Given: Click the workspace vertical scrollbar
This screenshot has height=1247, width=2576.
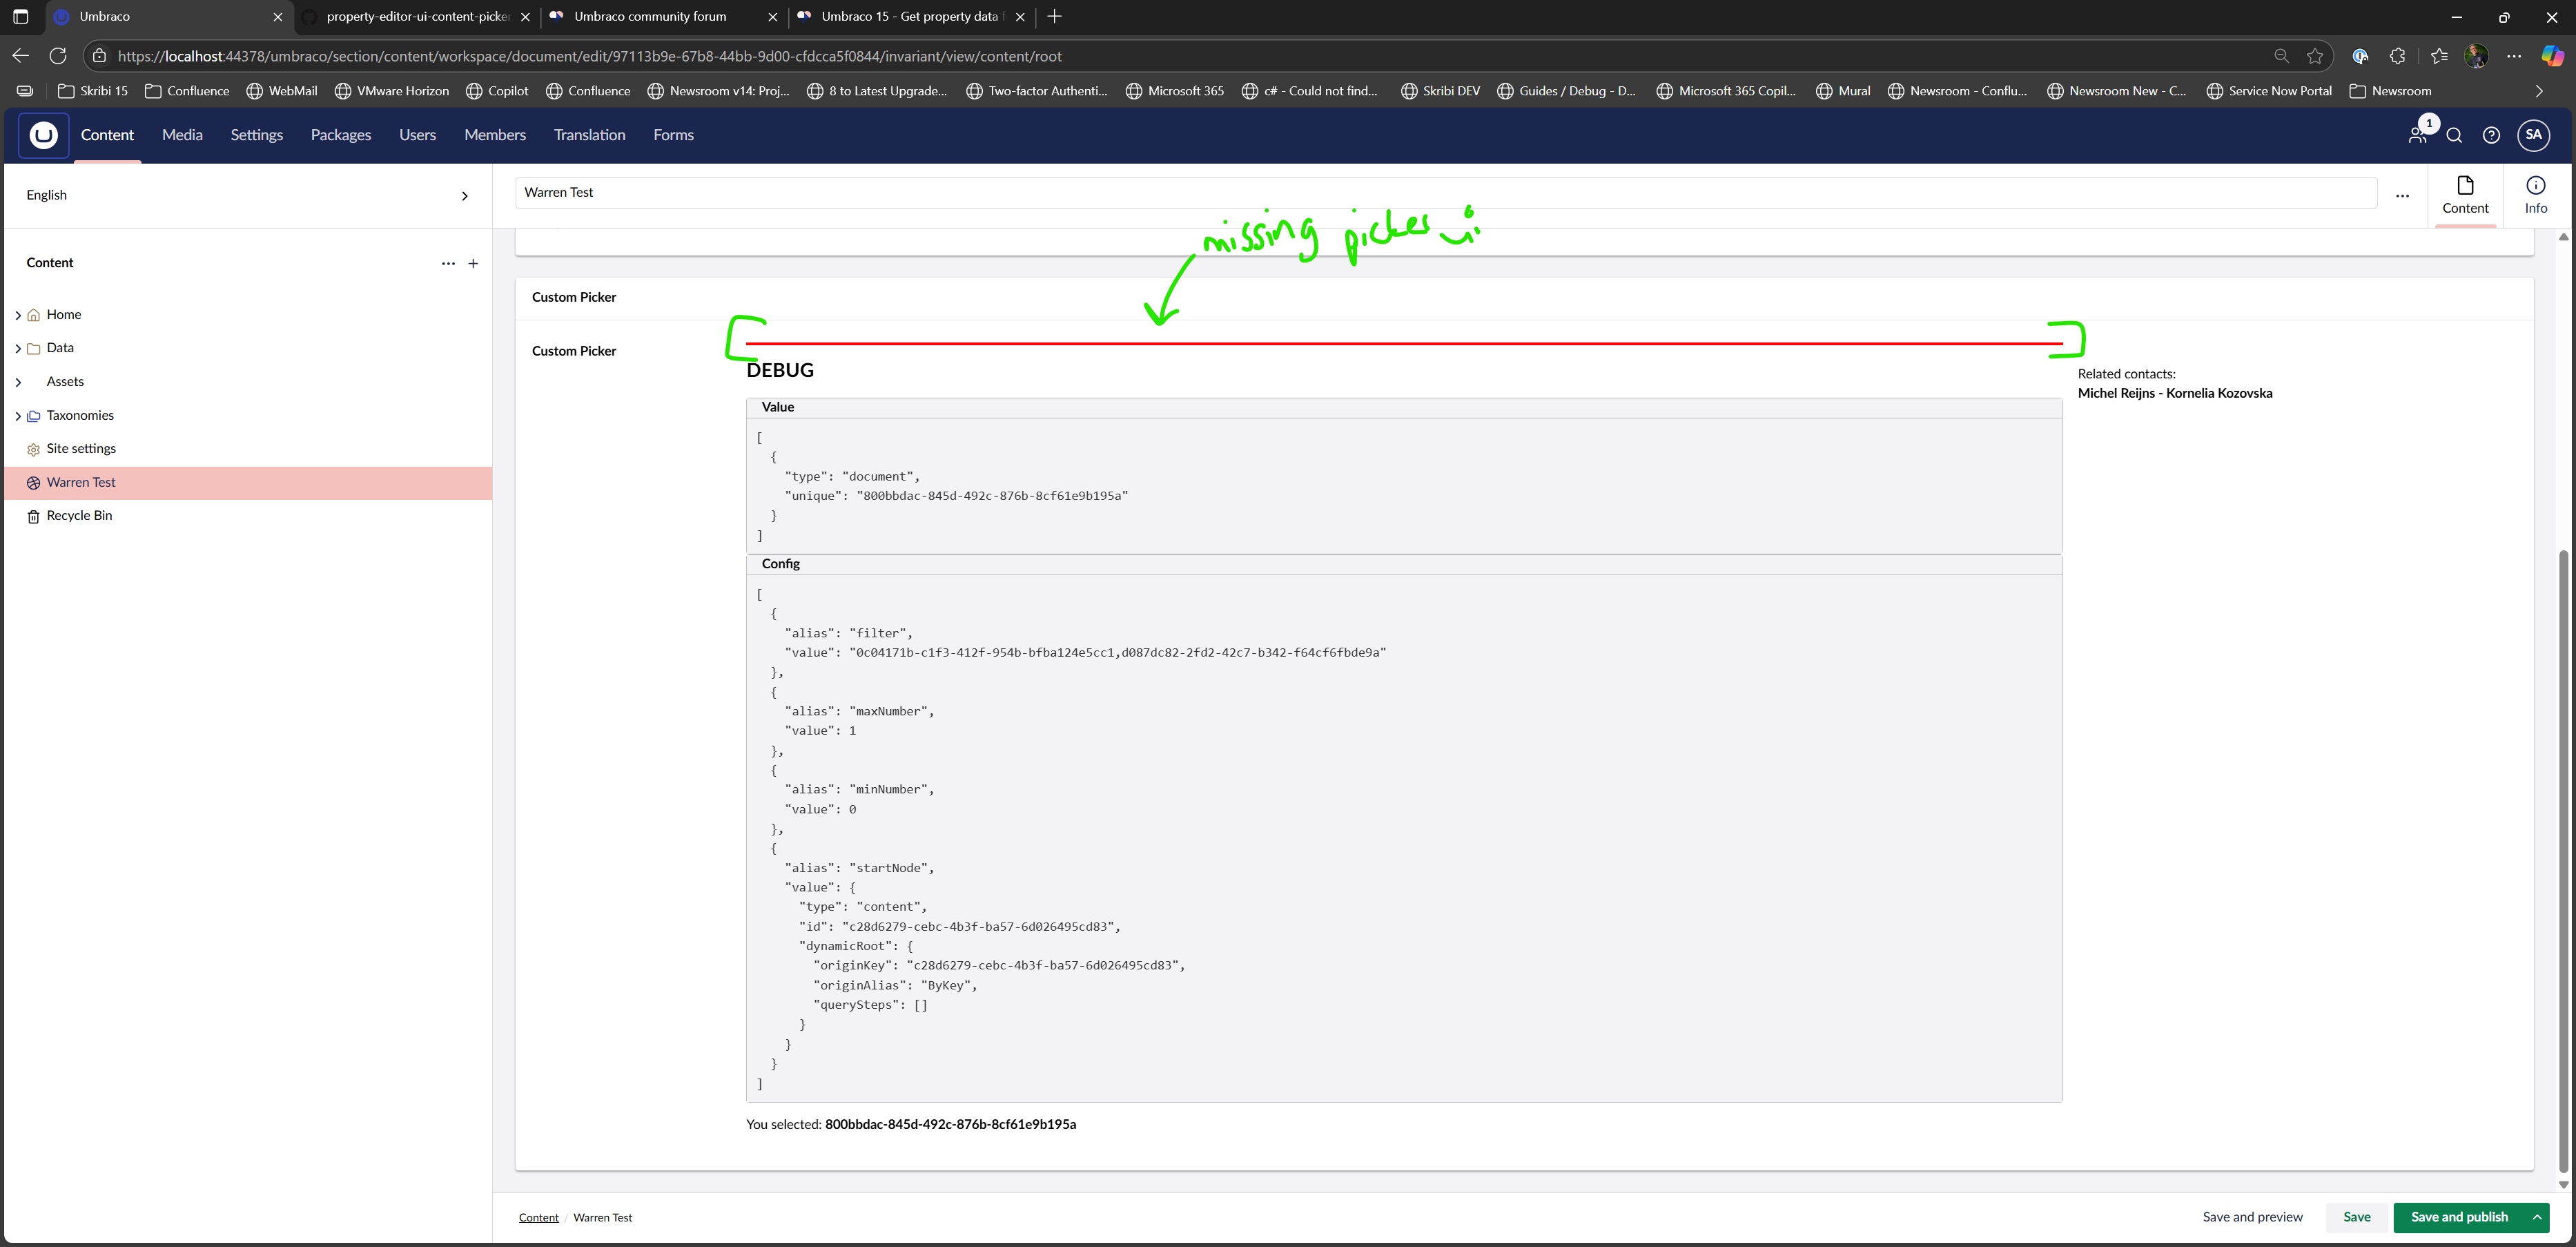Looking at the screenshot, I should 2562,860.
